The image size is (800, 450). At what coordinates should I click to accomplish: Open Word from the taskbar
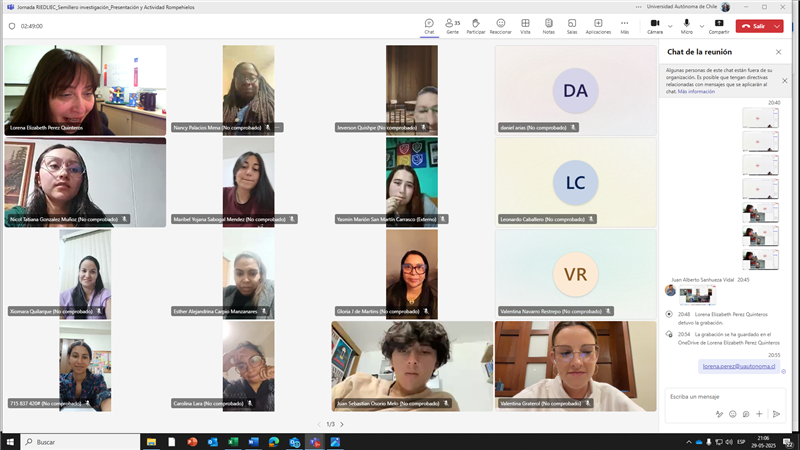(254, 442)
